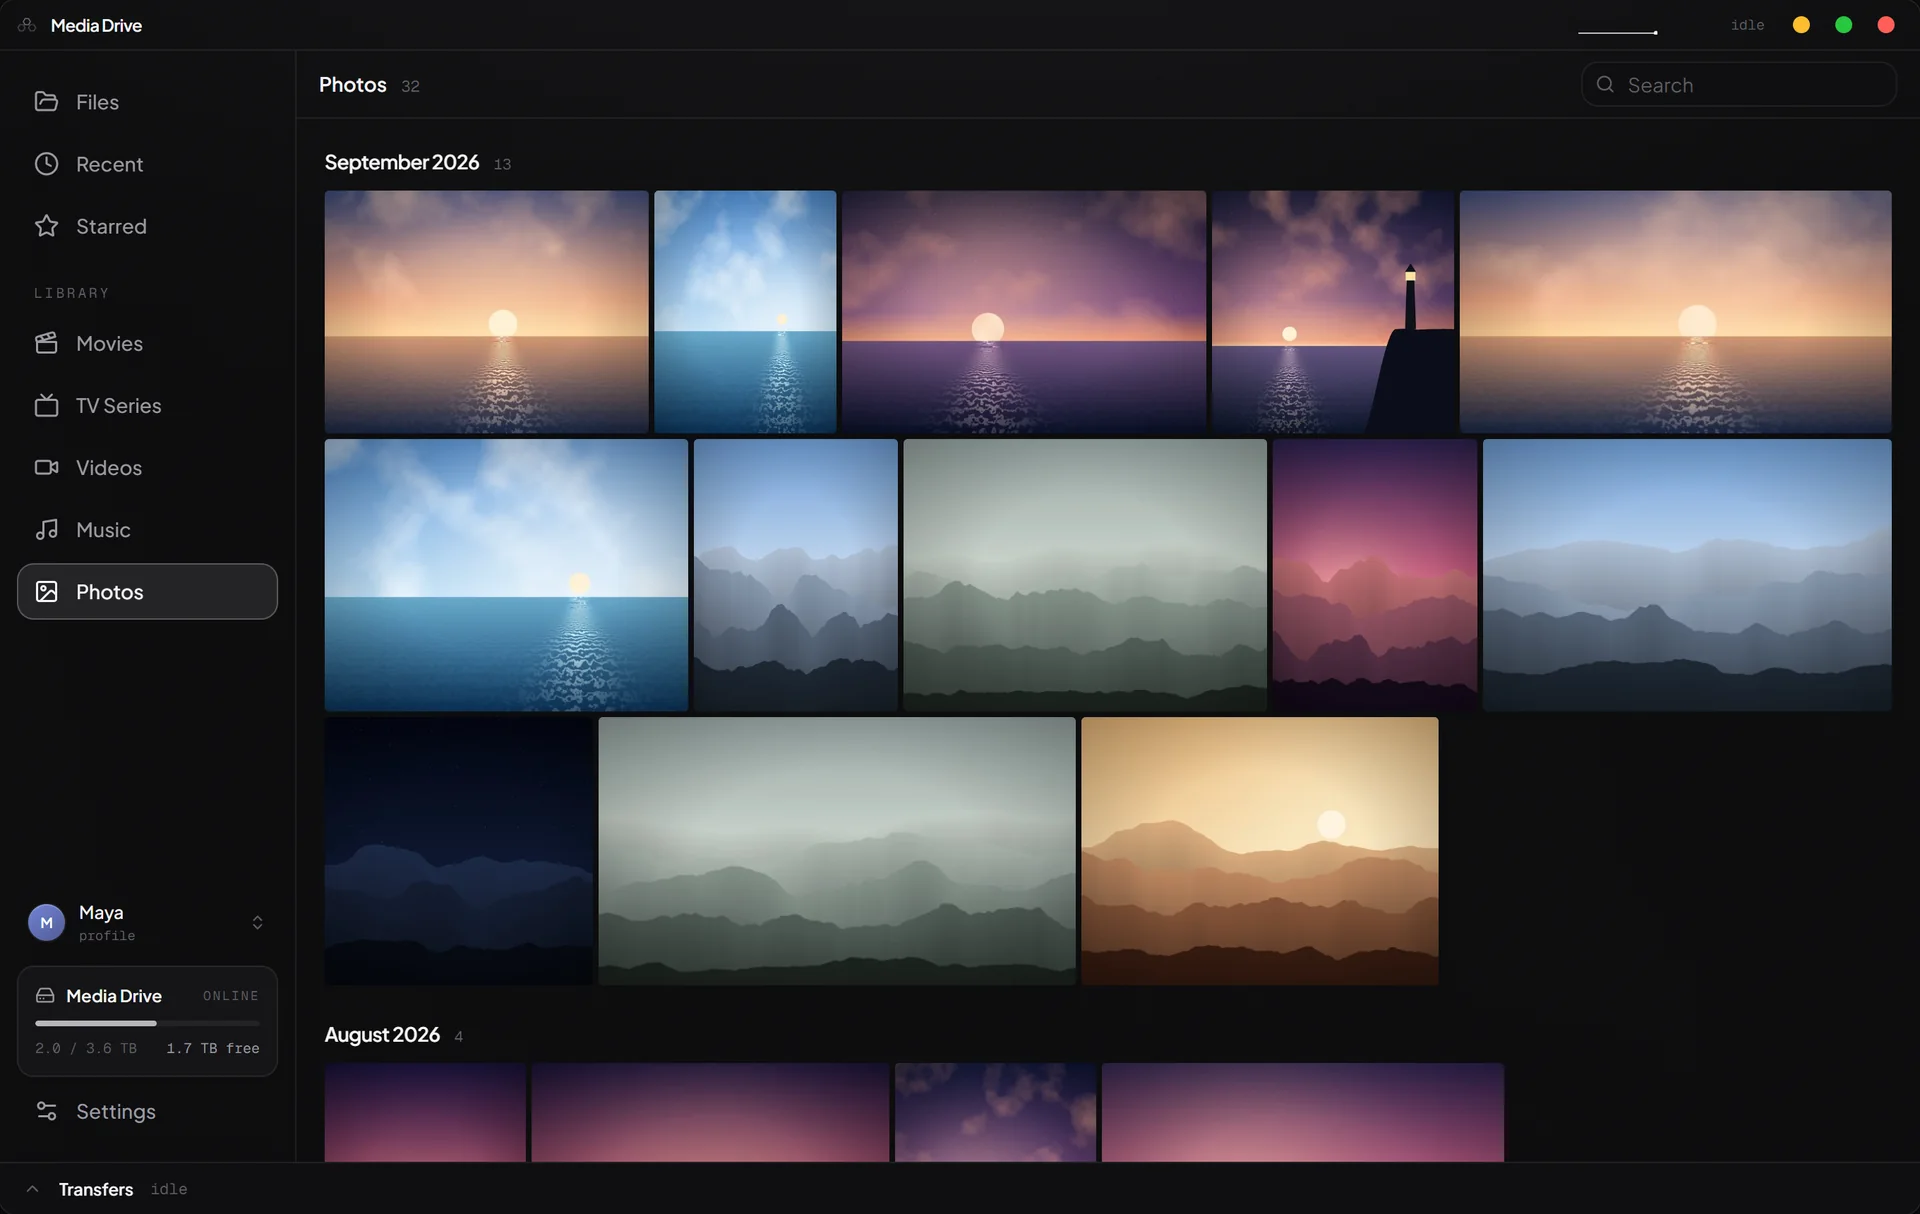This screenshot has height=1214, width=1920.
Task: Go to Recent items
Action: [147, 163]
